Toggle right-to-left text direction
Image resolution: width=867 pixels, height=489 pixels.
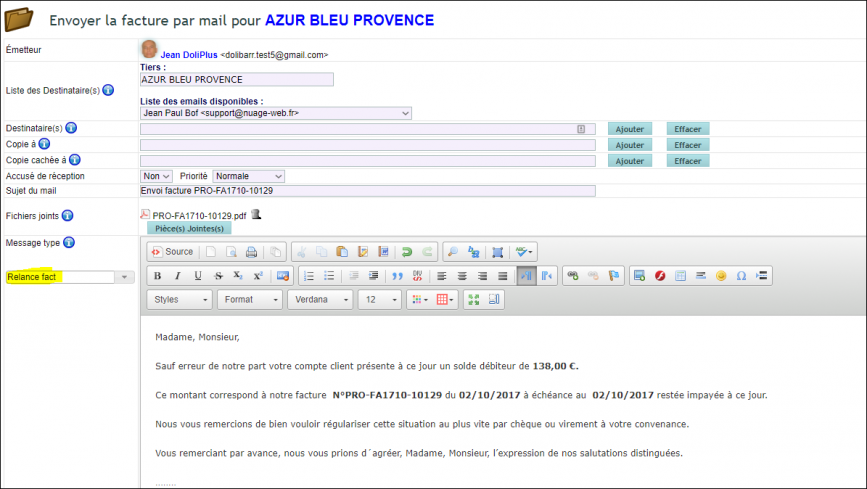coord(547,275)
